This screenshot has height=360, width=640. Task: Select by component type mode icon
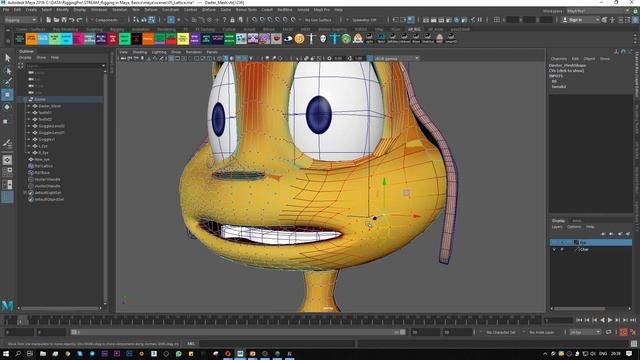[x=151, y=20]
